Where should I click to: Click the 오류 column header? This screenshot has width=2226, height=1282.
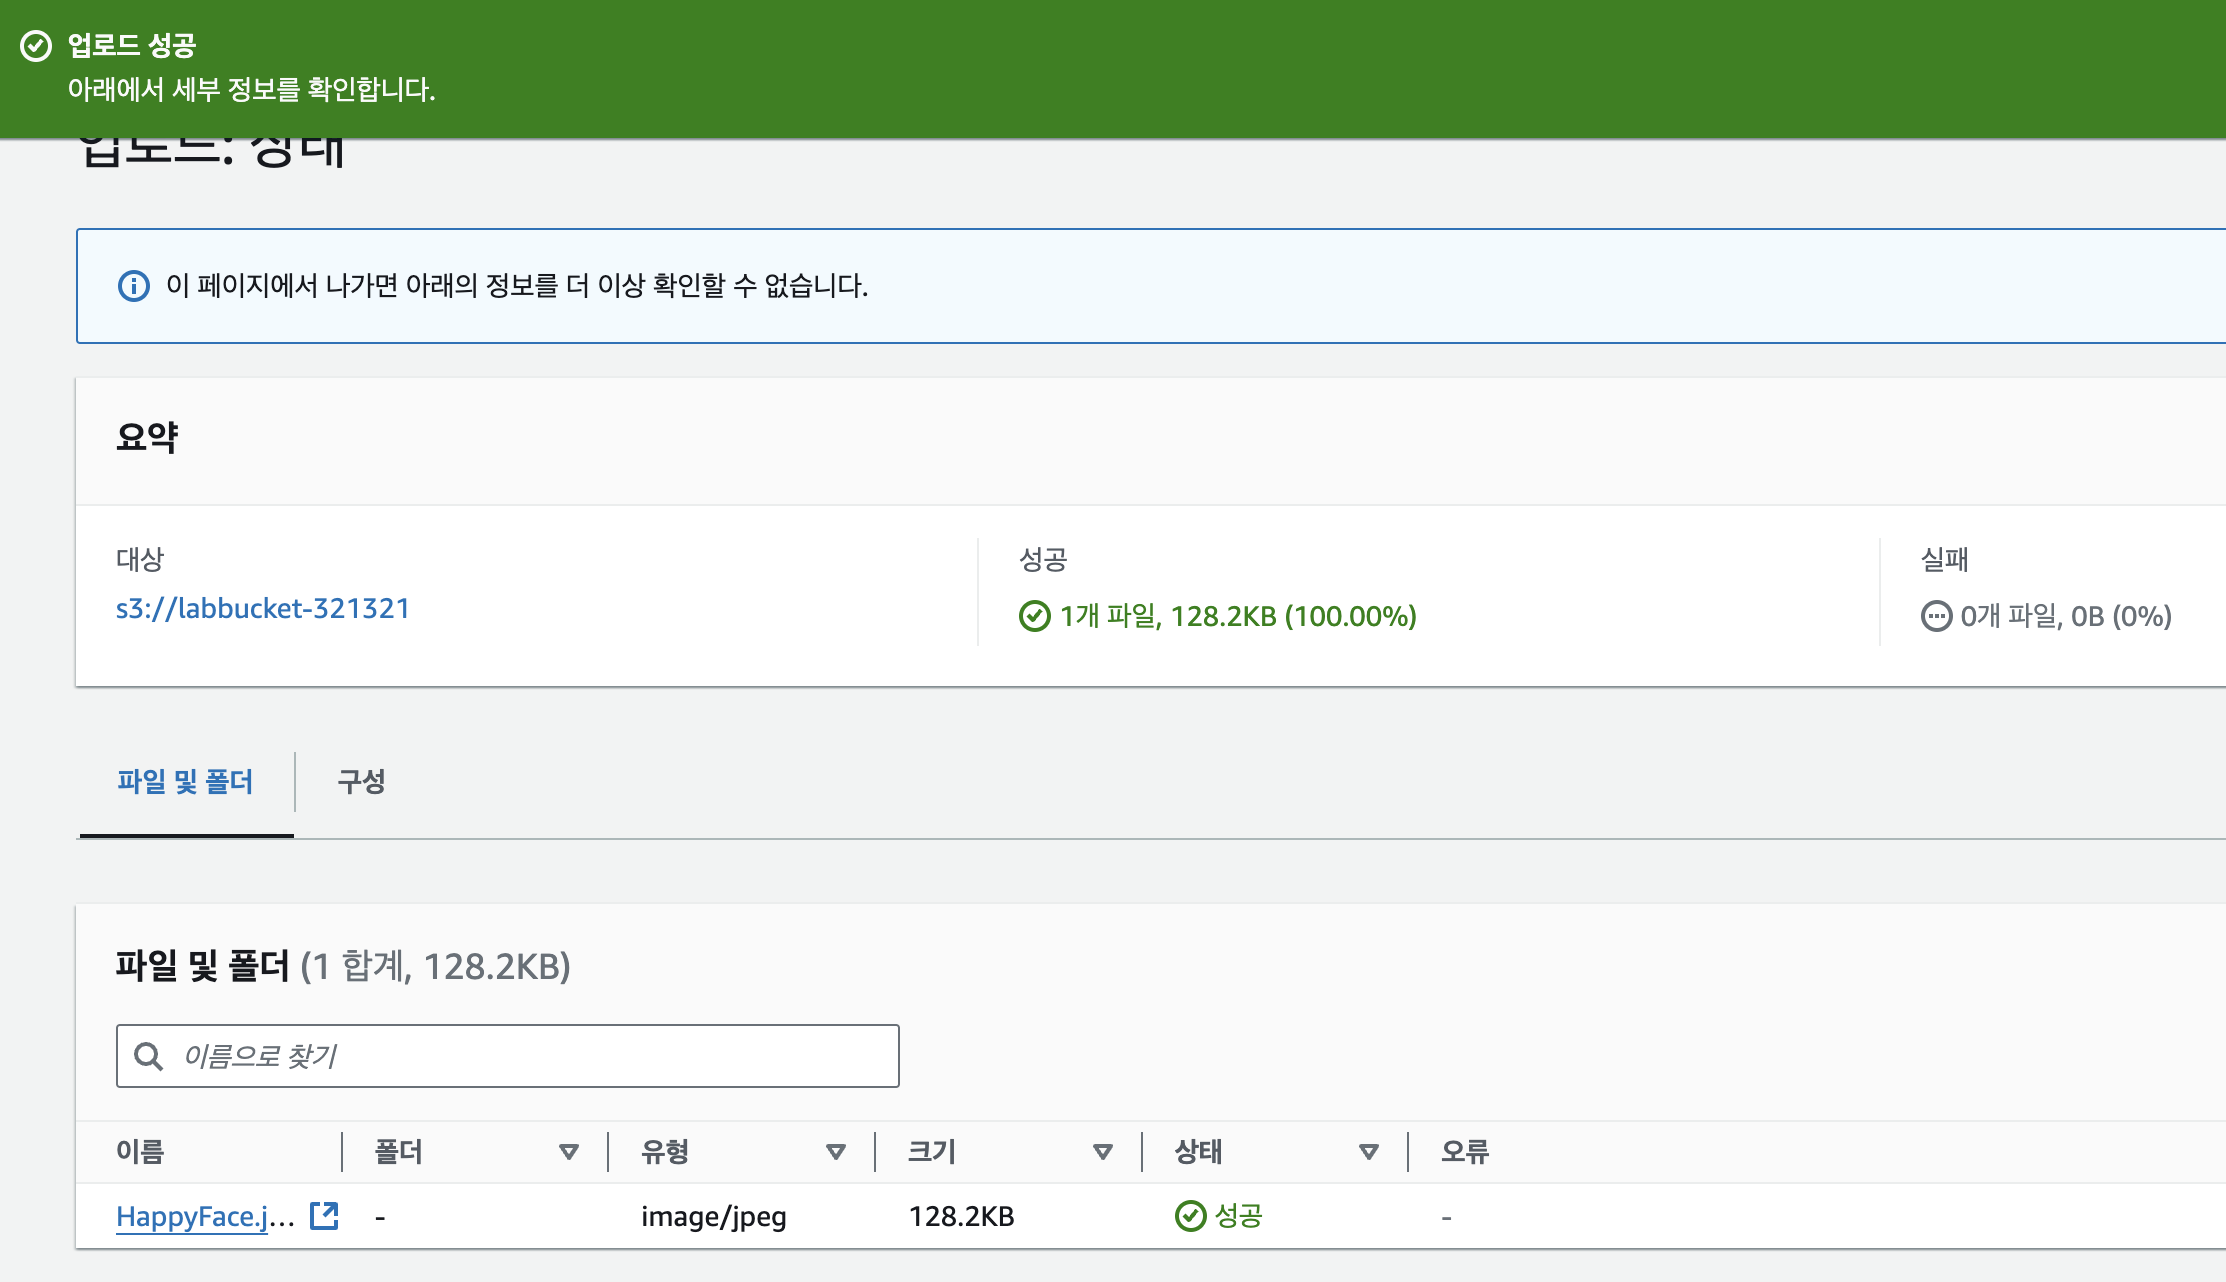click(1464, 1152)
